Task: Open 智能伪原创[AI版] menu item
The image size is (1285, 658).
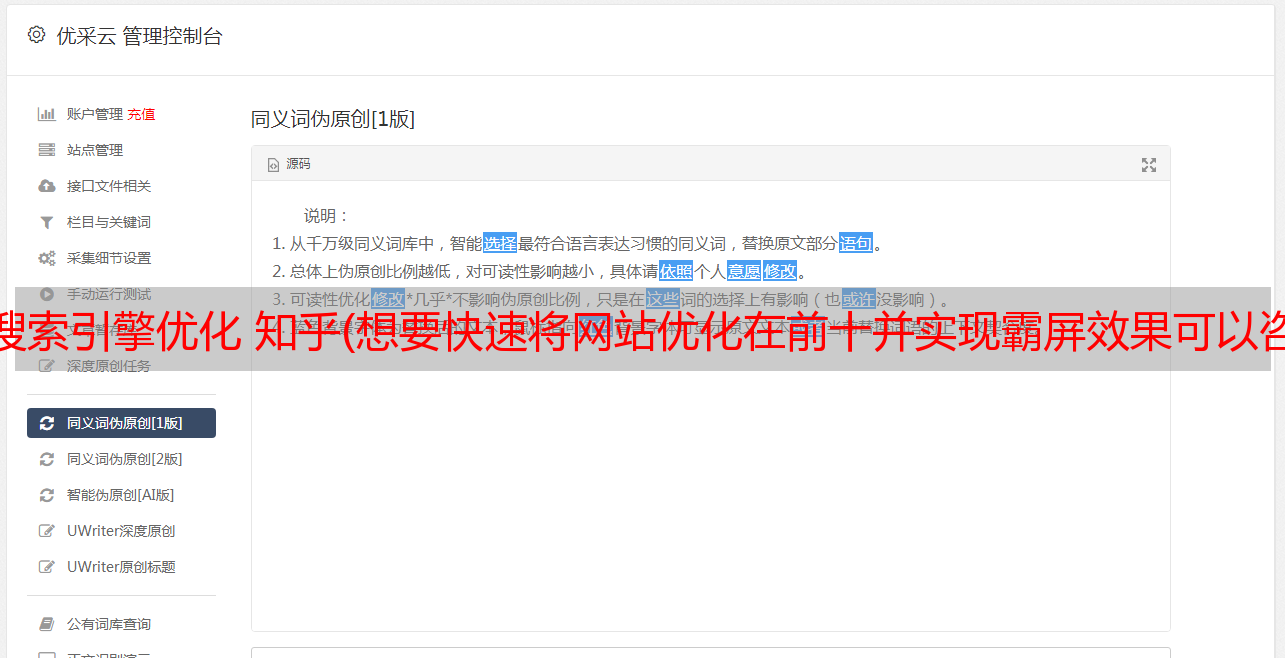Action: (x=121, y=495)
